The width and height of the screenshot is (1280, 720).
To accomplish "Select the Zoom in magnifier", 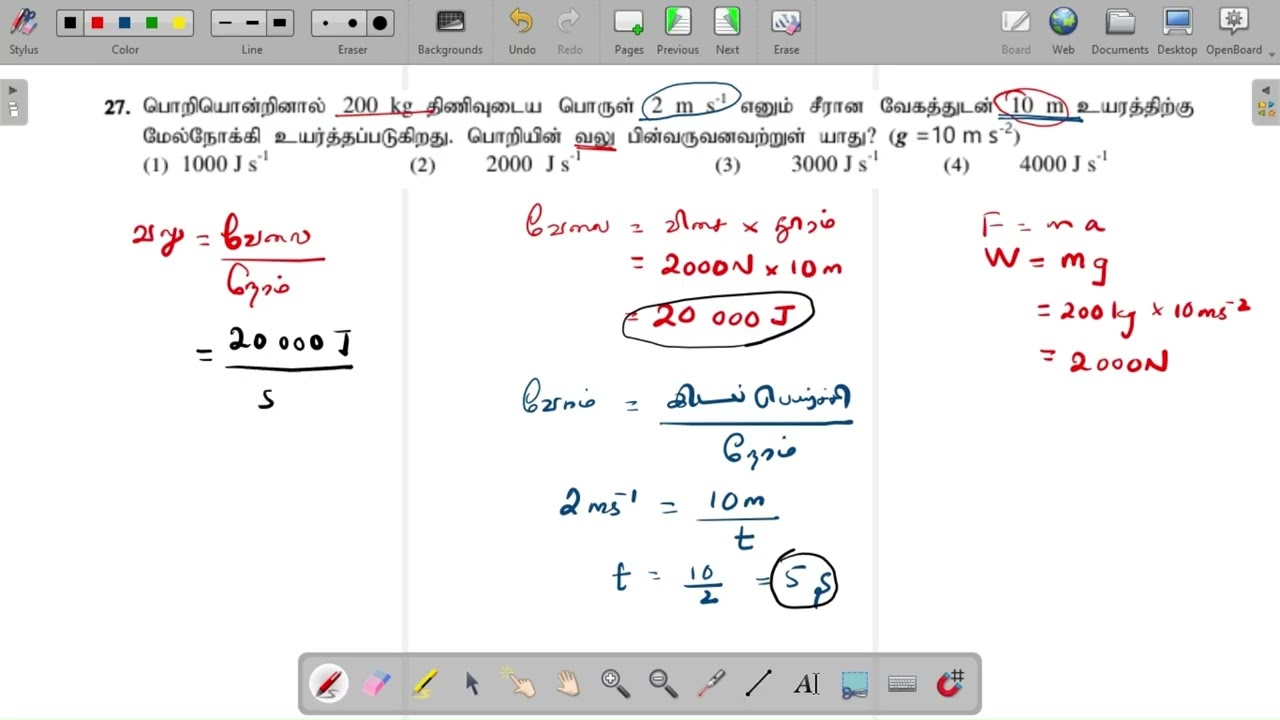I will [x=615, y=684].
